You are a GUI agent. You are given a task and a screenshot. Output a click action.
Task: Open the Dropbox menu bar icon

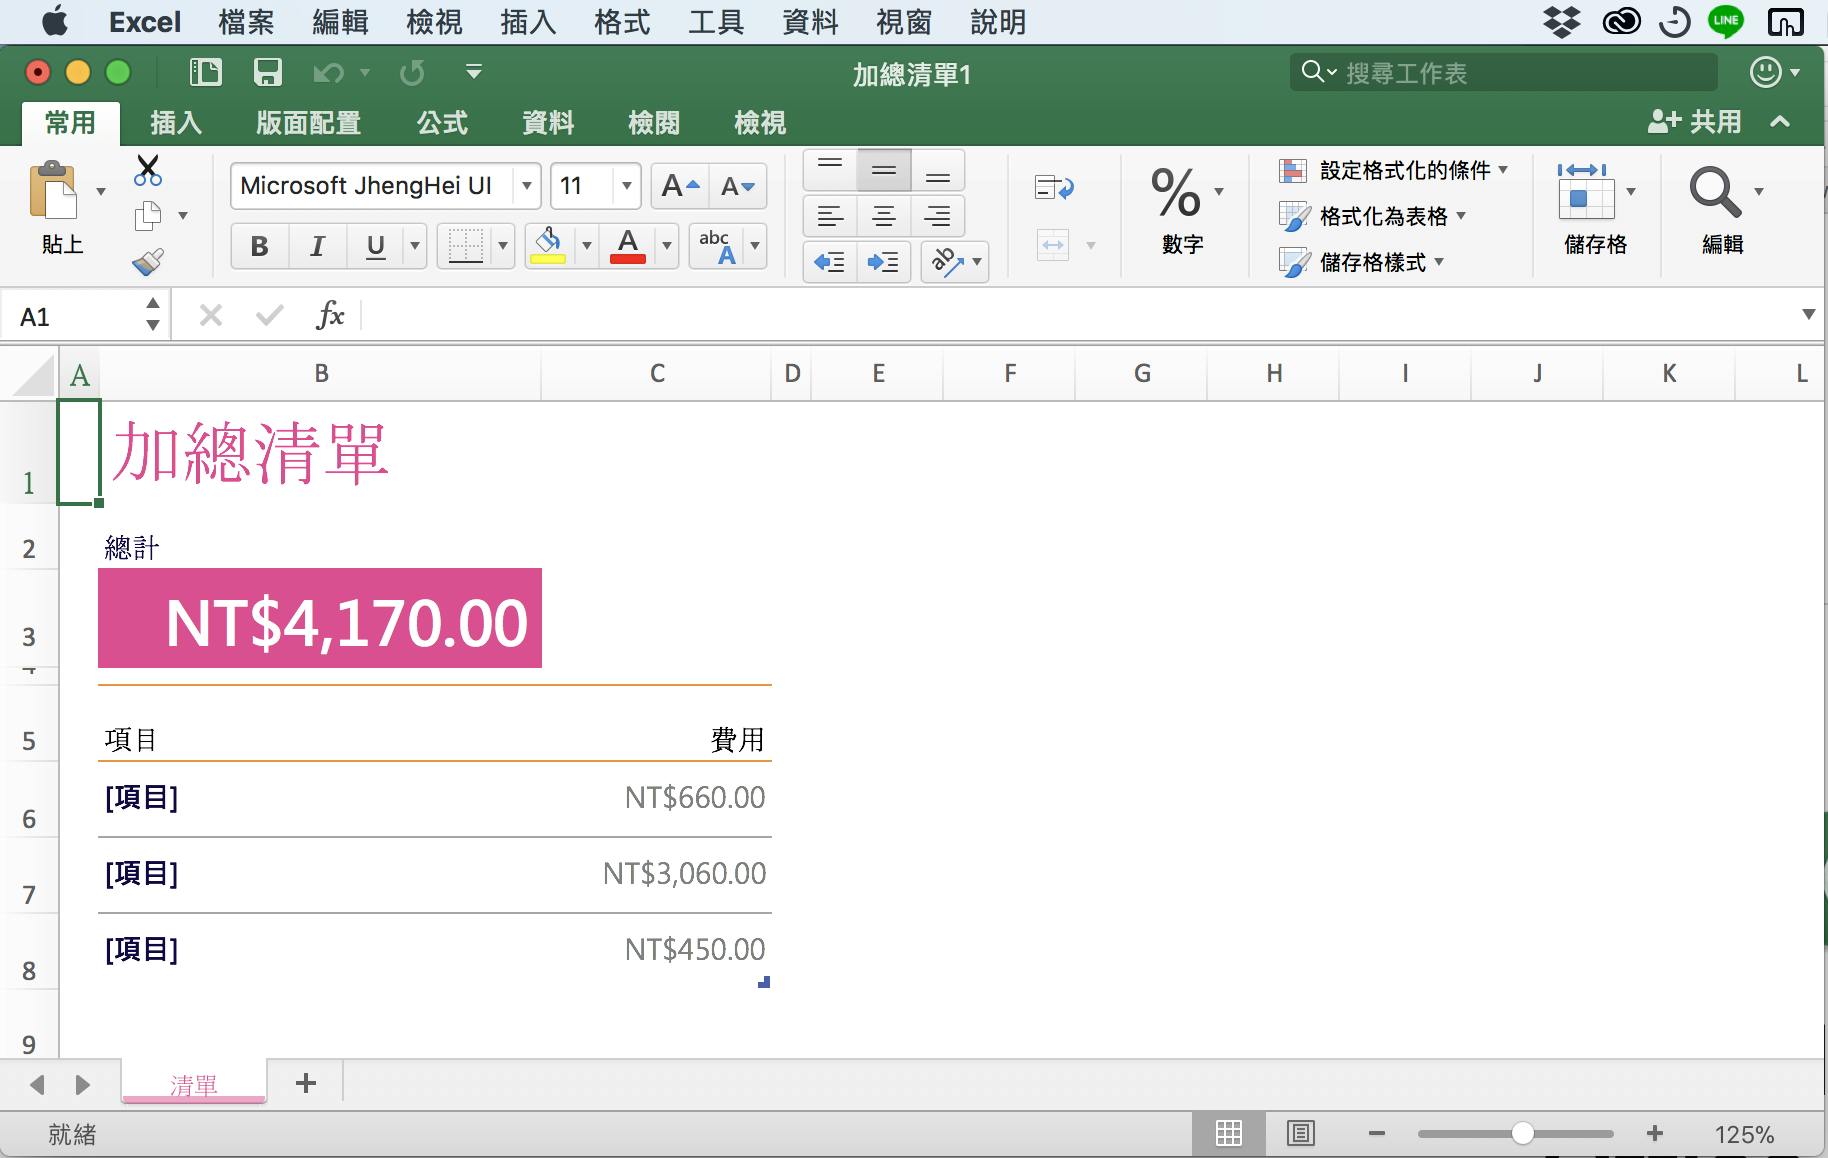click(x=1561, y=21)
